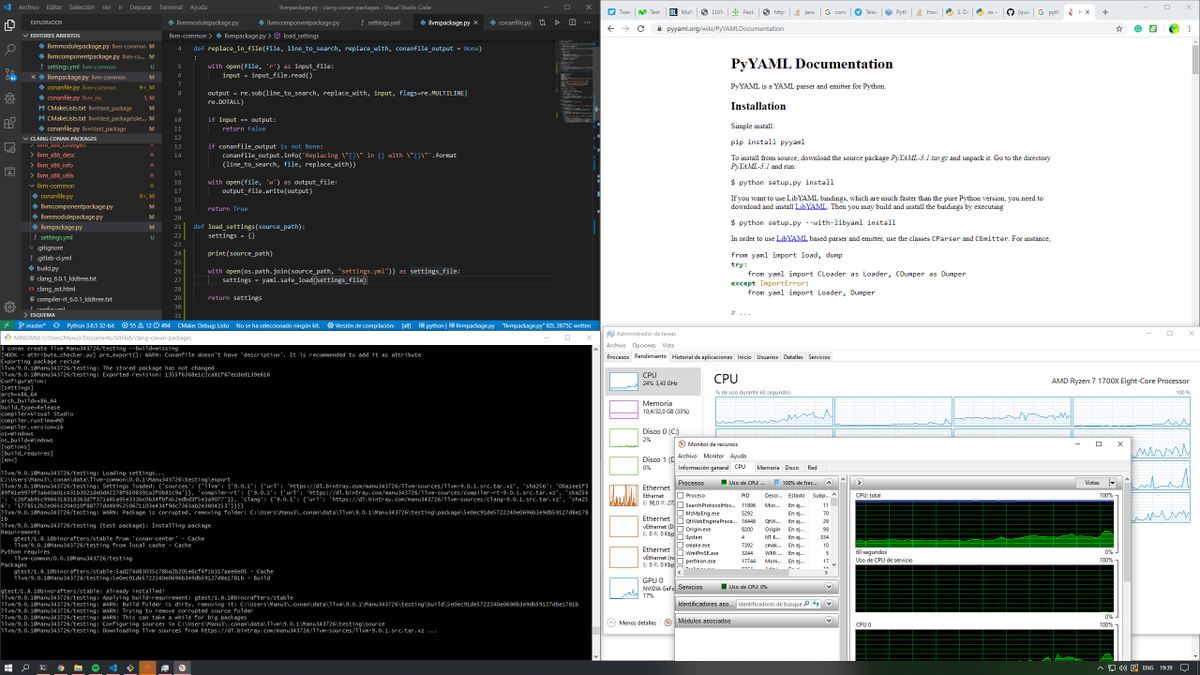Expand the Módulos asociados section
This screenshot has height=675, width=1200.
(x=829, y=621)
